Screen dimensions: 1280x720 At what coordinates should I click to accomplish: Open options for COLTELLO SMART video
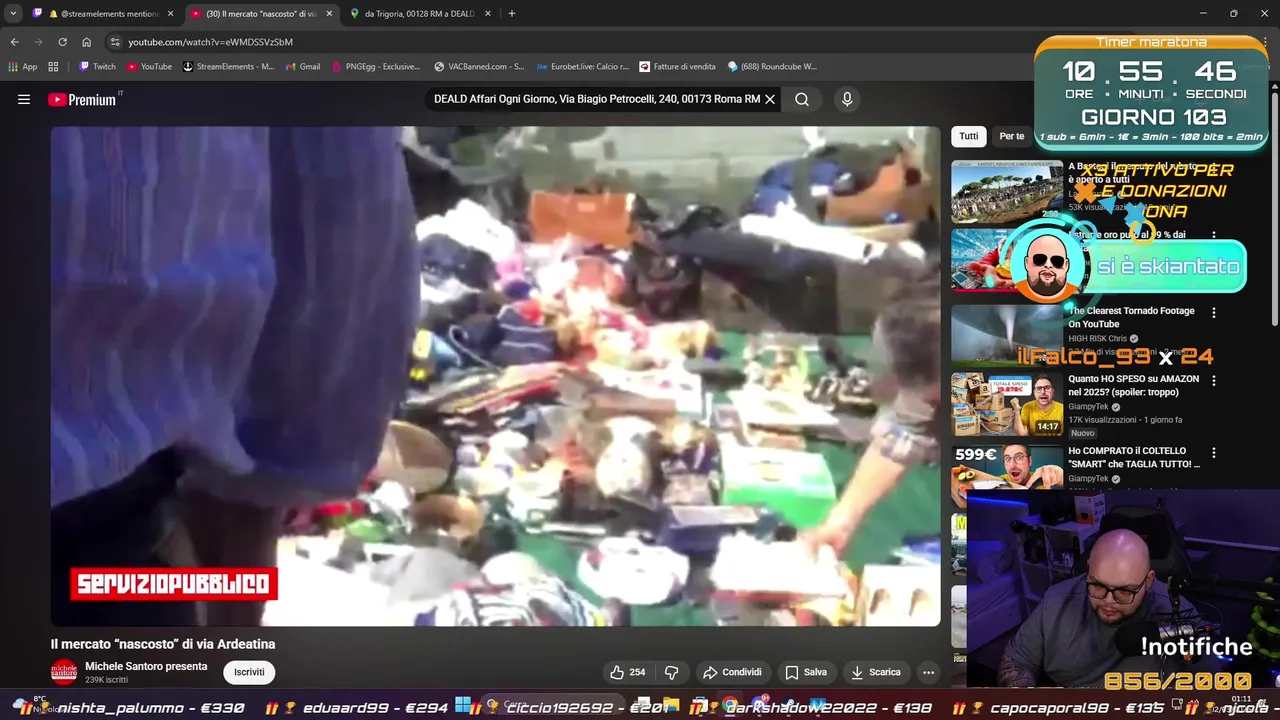(1214, 451)
